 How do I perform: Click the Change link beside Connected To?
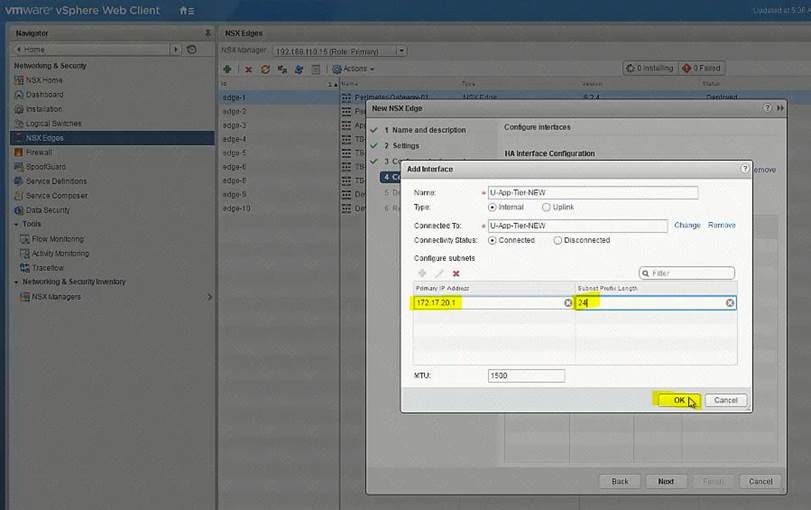(687, 225)
